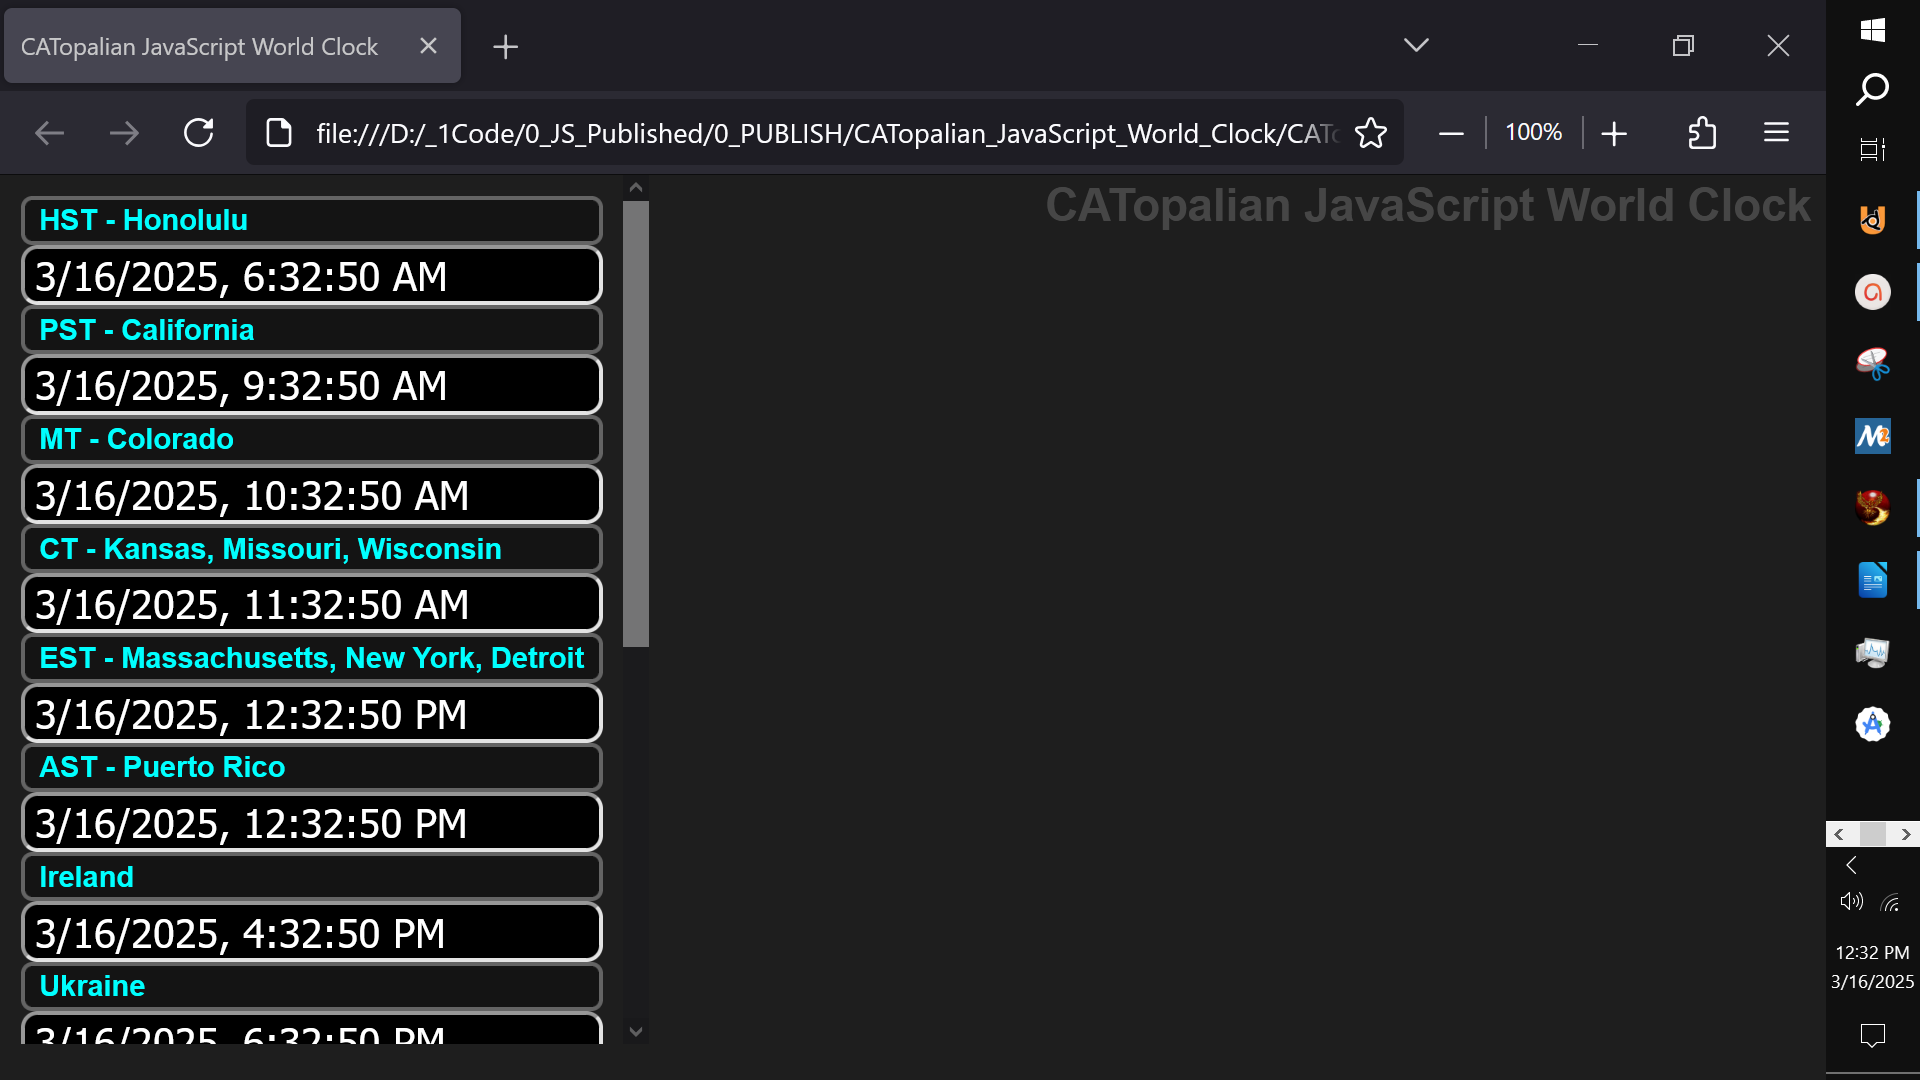Open the browser settings hamburger menu
Screen dimensions: 1920x1080
pos(1776,132)
